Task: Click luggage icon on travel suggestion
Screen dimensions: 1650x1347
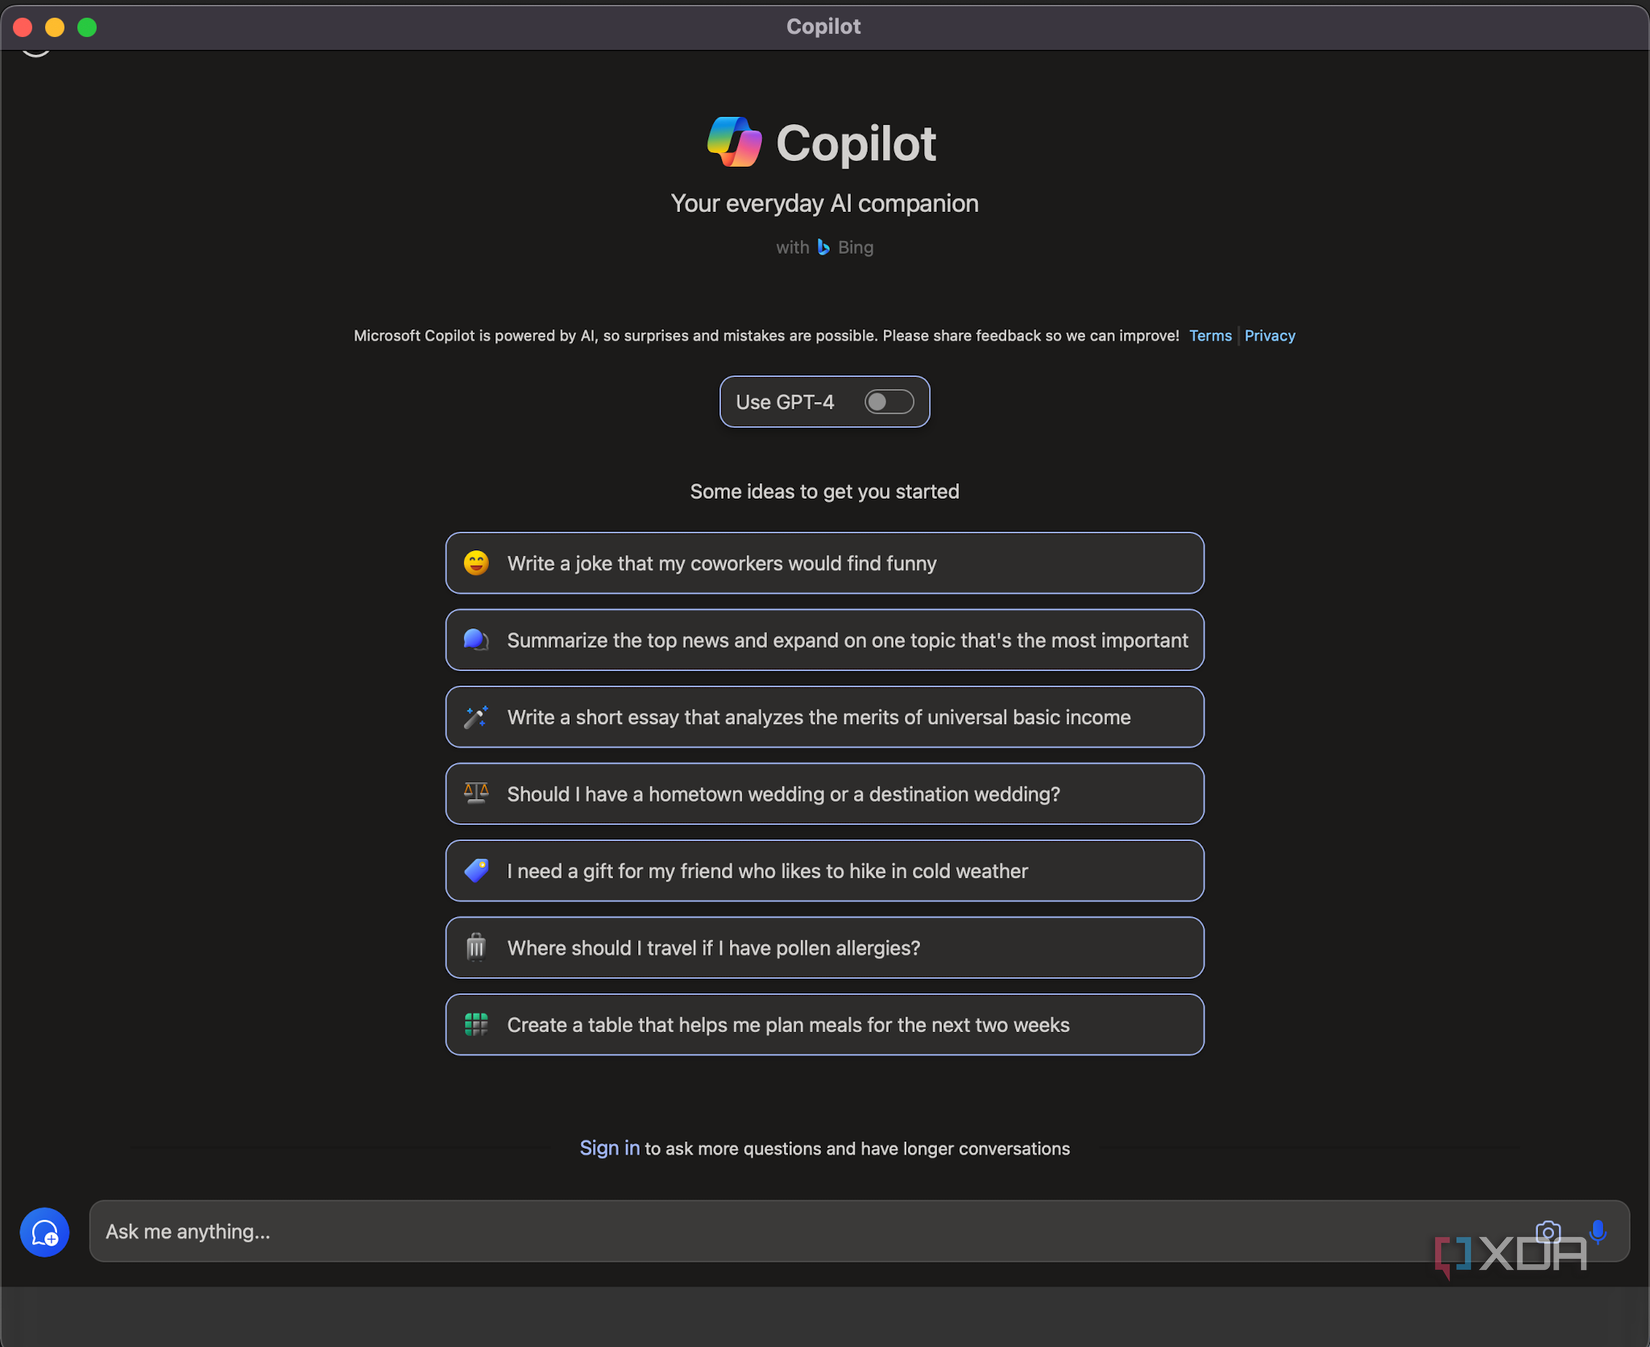Action: (x=476, y=948)
